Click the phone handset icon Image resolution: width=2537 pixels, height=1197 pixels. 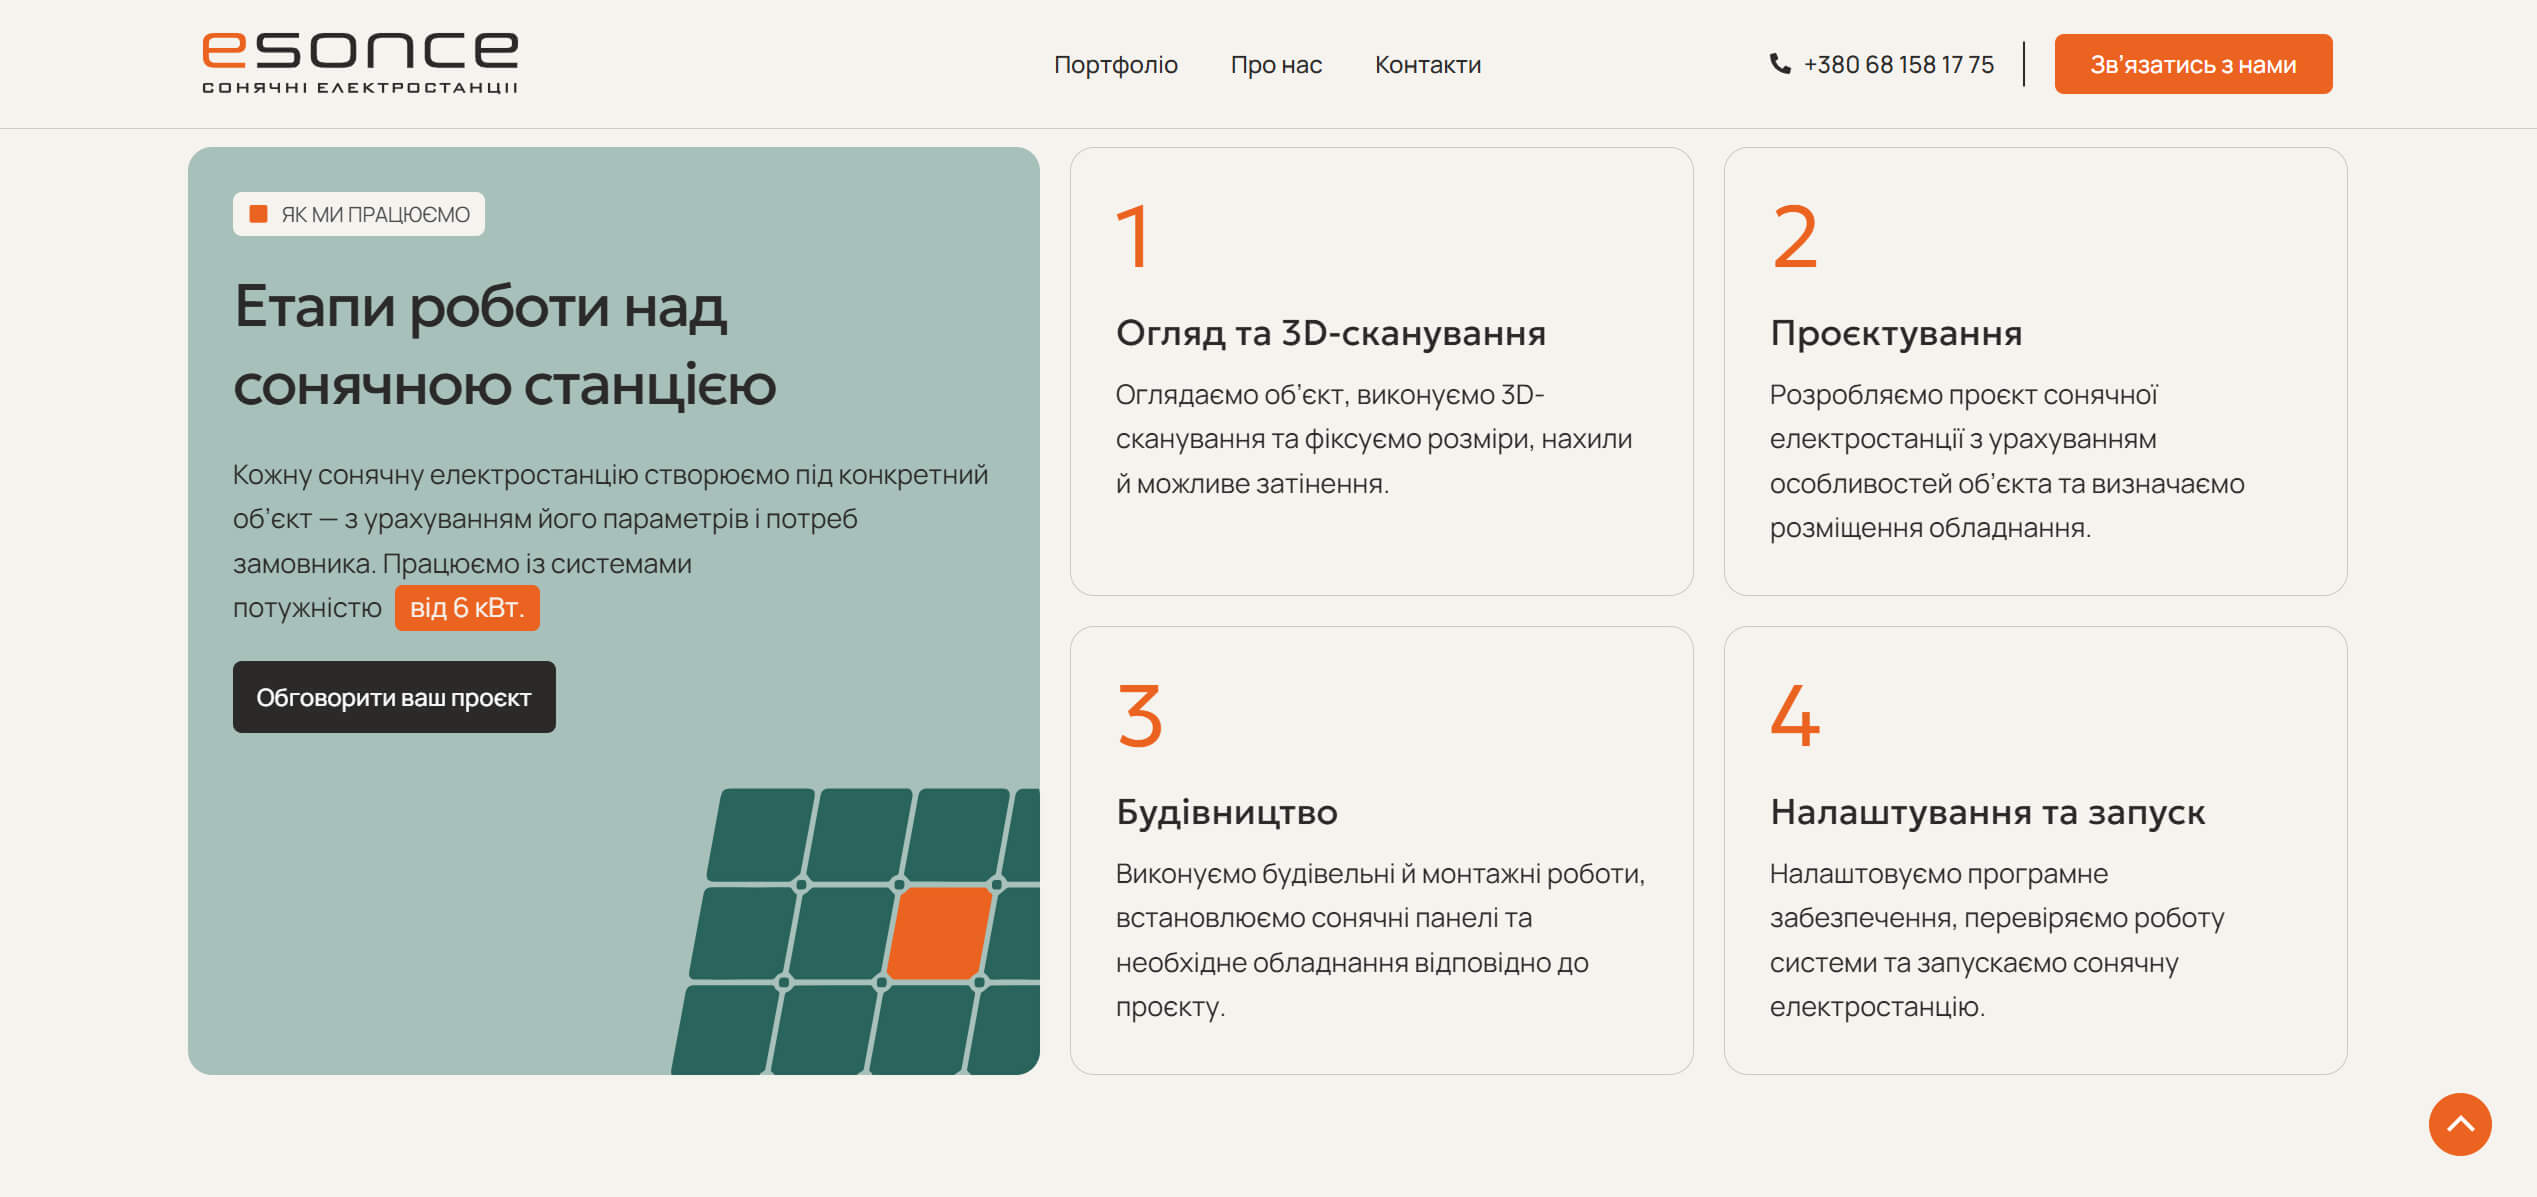[x=1780, y=64]
